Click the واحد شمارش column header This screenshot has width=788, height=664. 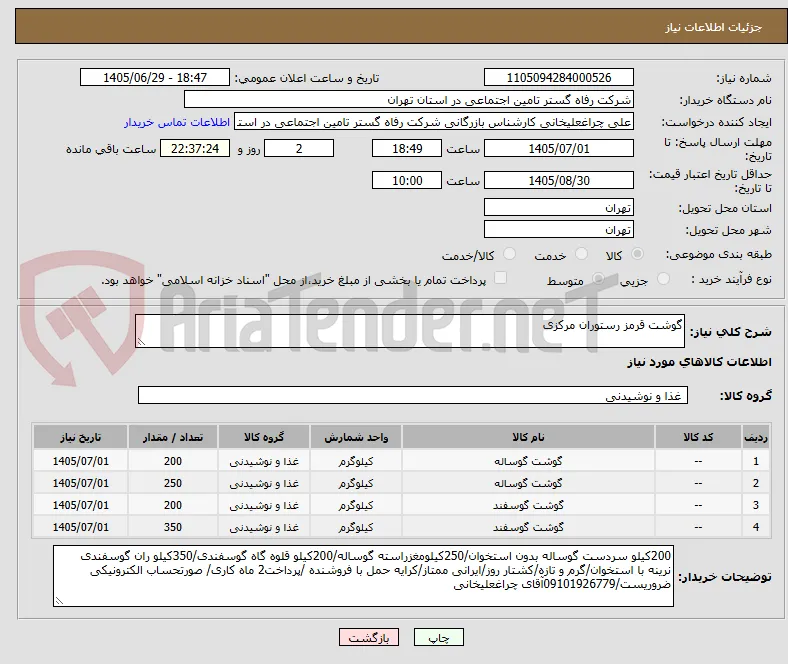coord(356,437)
